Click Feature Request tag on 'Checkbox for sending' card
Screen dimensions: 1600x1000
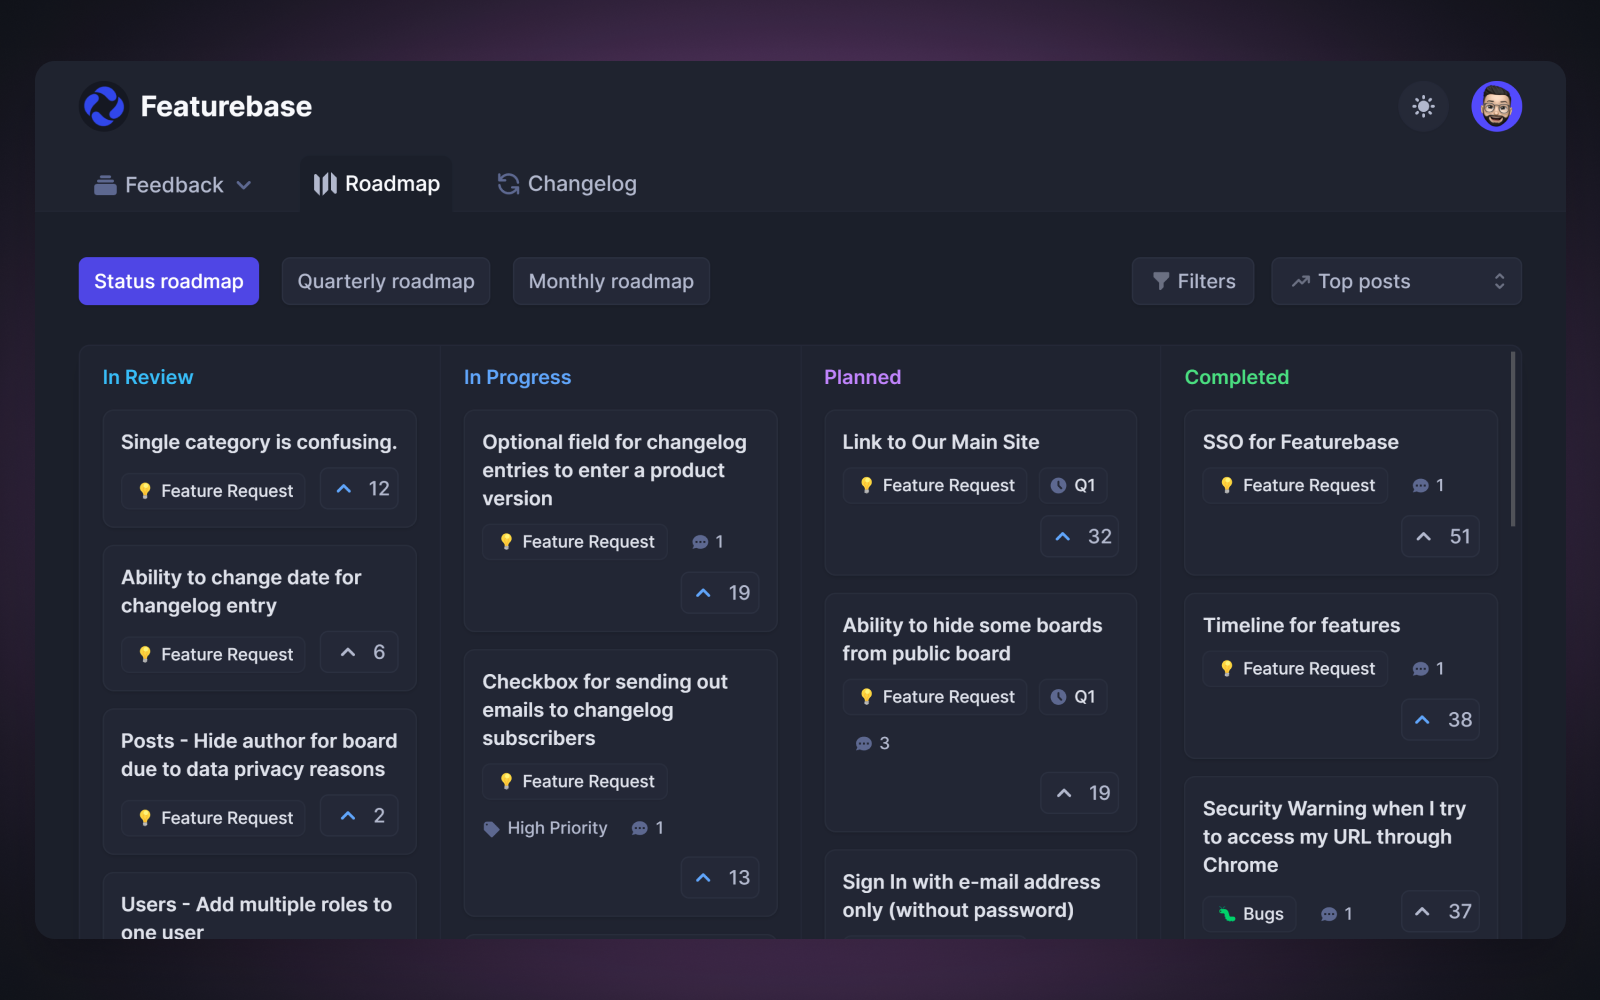(x=575, y=781)
